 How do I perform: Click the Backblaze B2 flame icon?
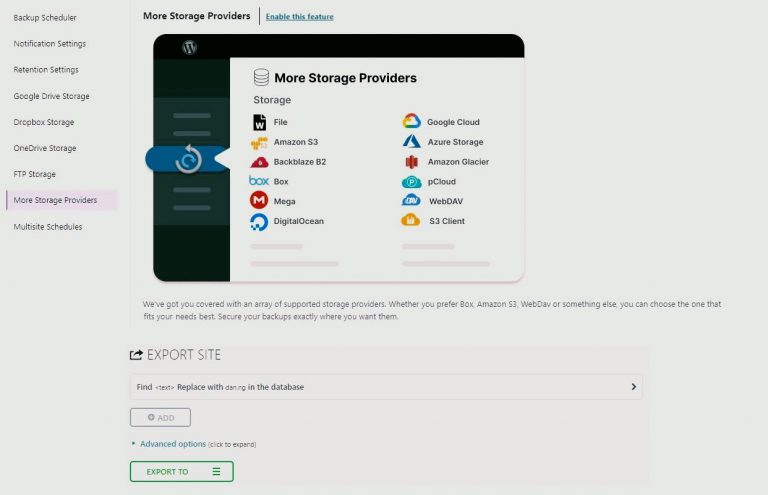[259, 162]
